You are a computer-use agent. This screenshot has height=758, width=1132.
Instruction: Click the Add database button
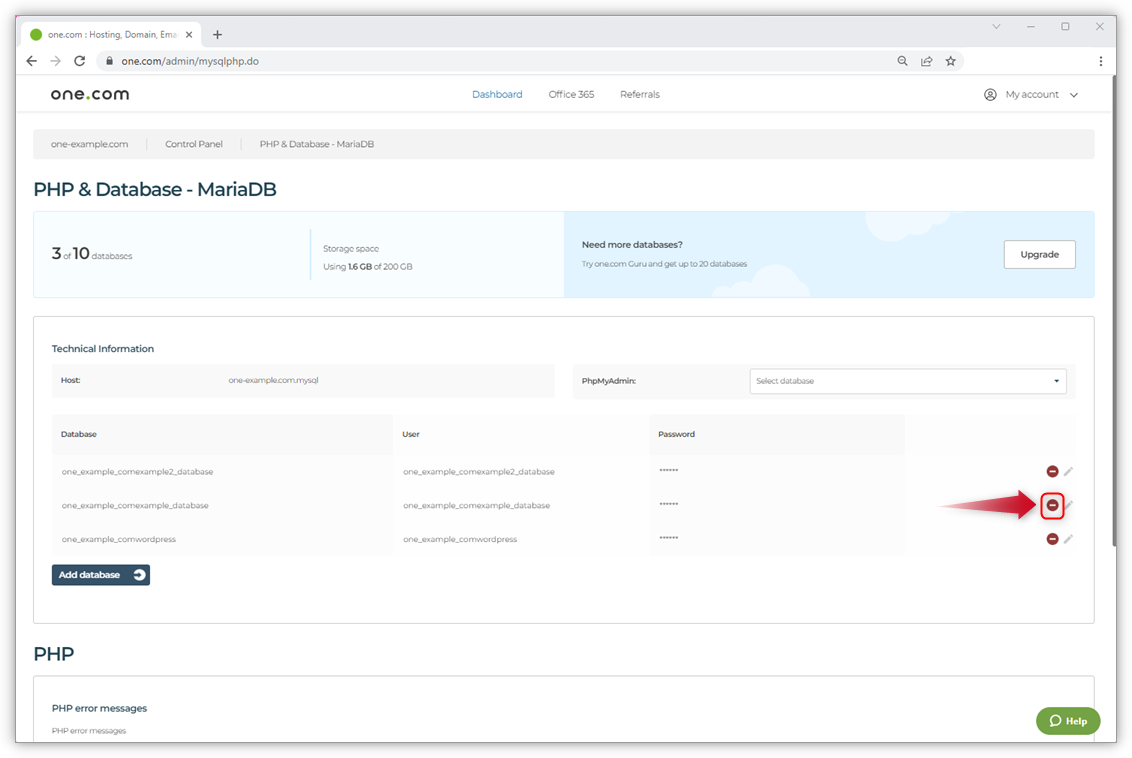tap(101, 575)
